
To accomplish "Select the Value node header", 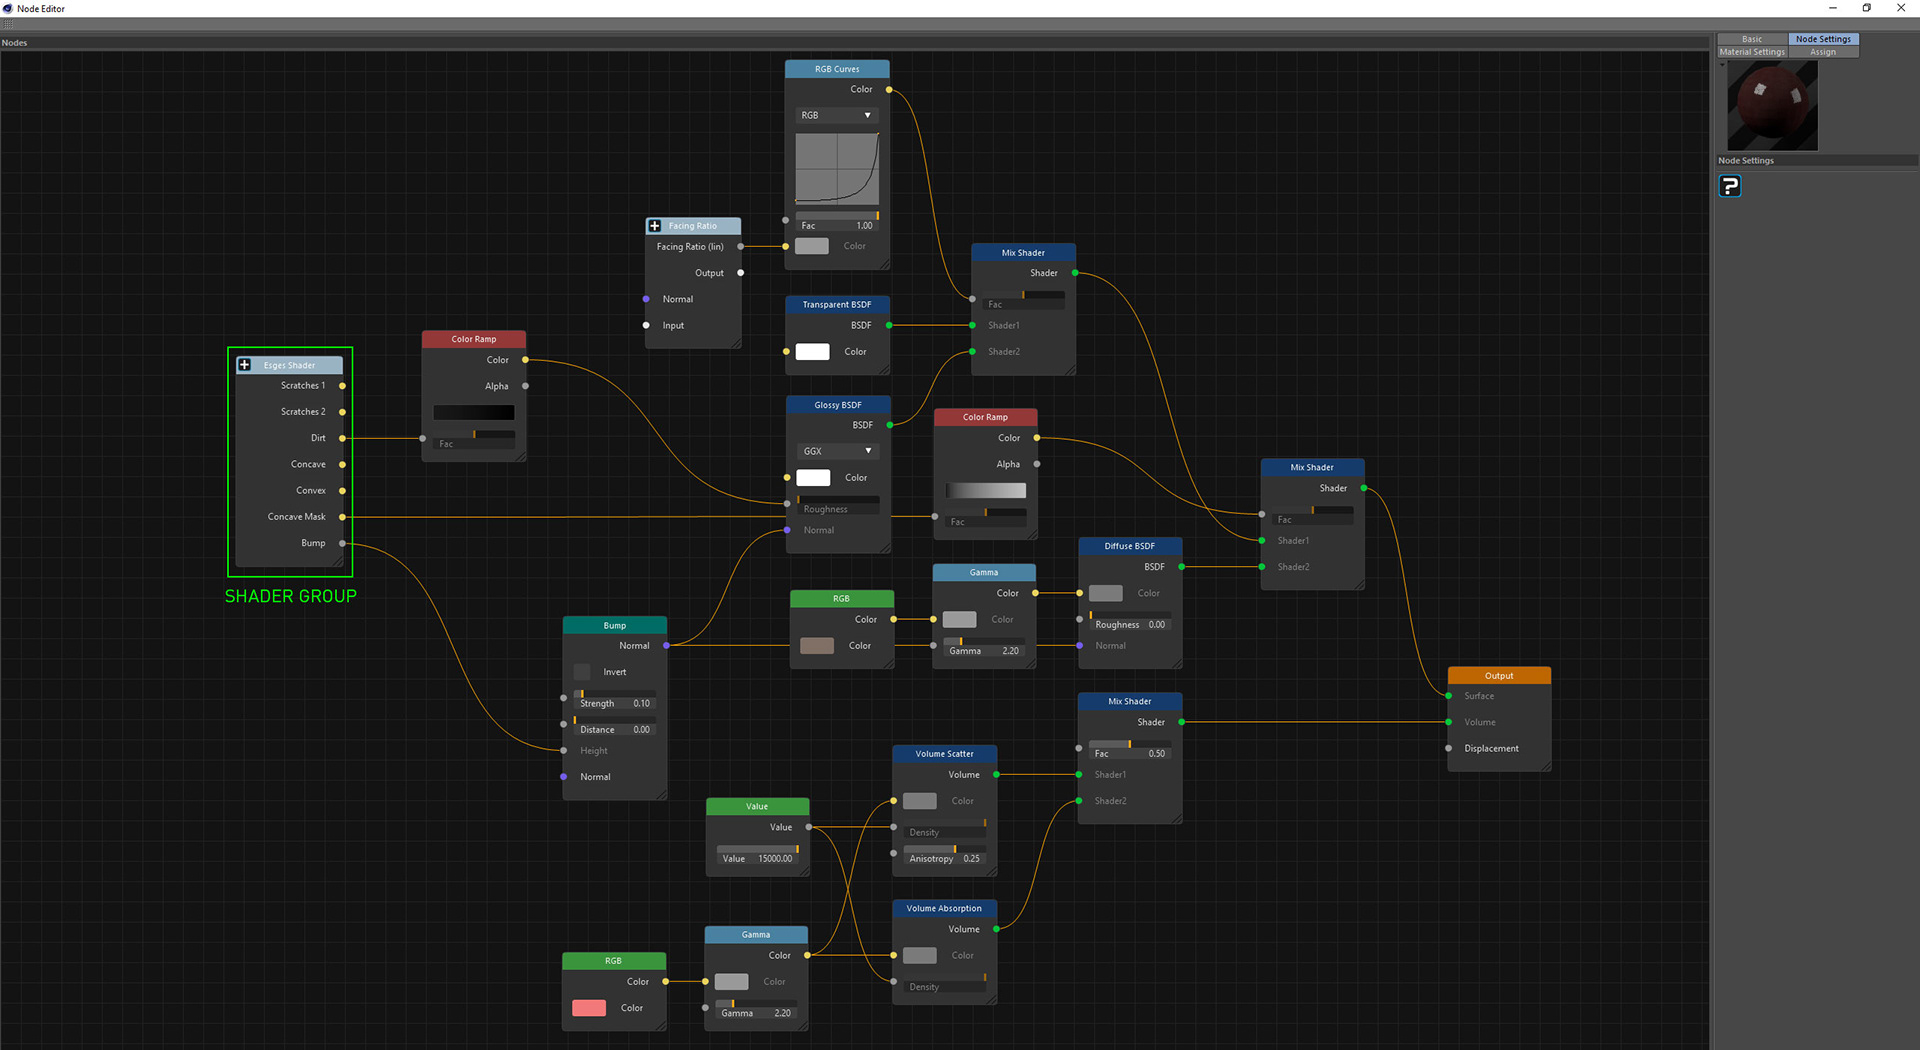I will pyautogui.click(x=757, y=806).
